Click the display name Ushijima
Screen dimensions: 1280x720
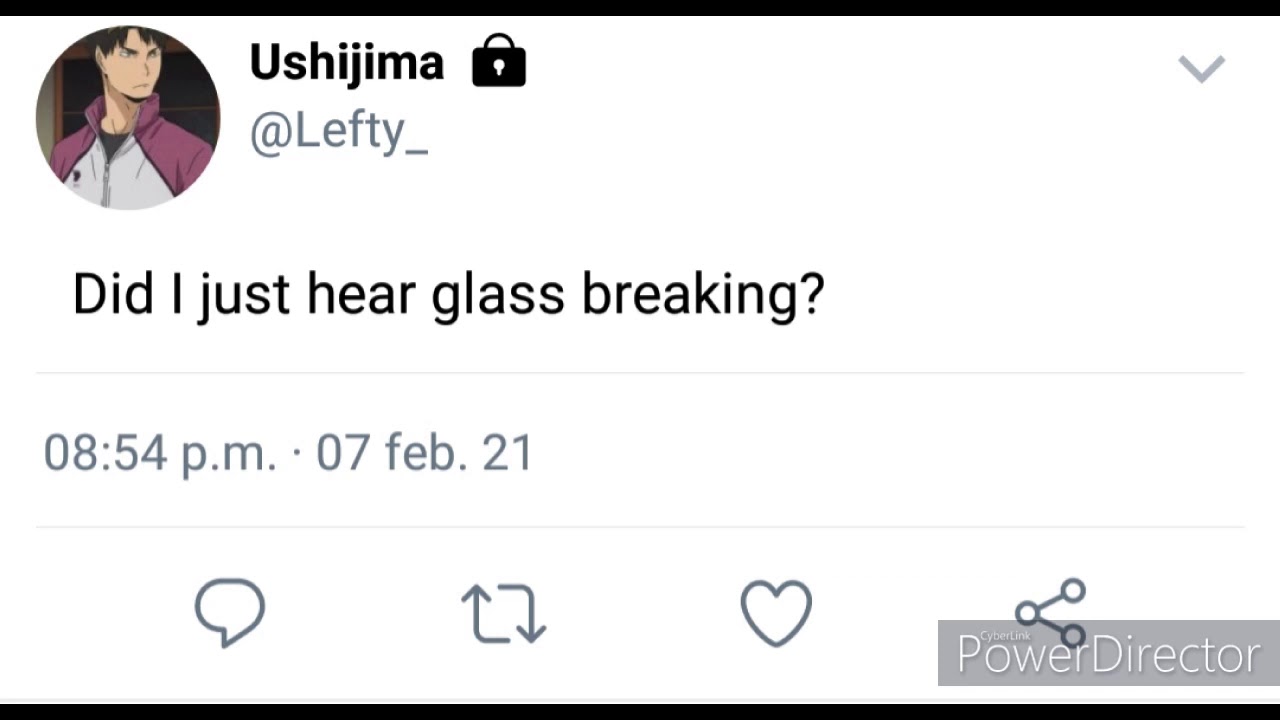pyautogui.click(x=346, y=62)
